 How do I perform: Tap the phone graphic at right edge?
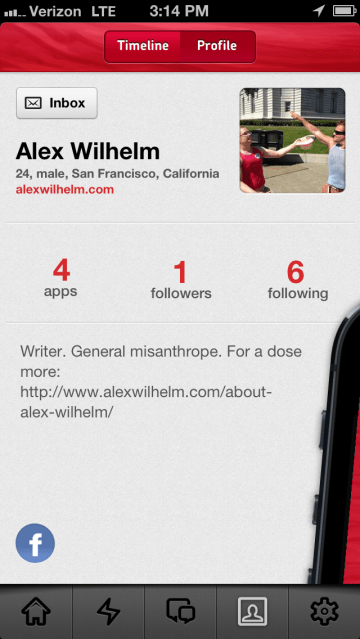[x=335, y=444]
